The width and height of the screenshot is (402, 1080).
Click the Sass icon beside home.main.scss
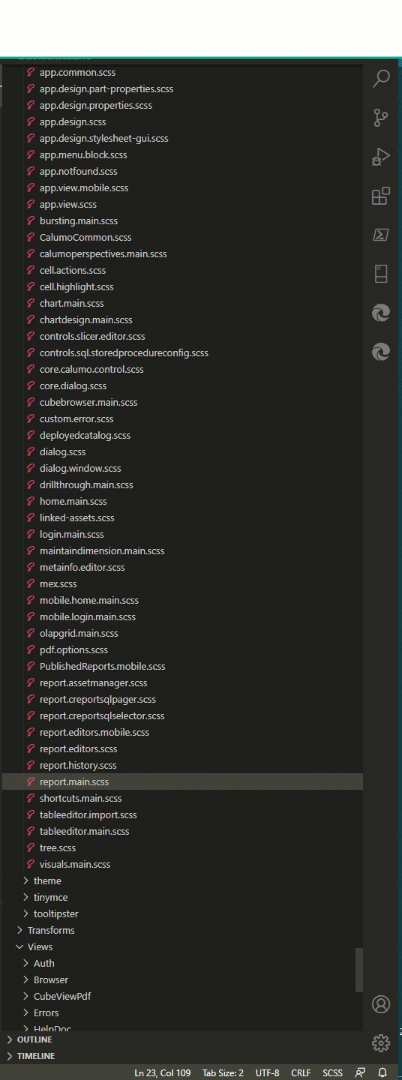pos(30,501)
